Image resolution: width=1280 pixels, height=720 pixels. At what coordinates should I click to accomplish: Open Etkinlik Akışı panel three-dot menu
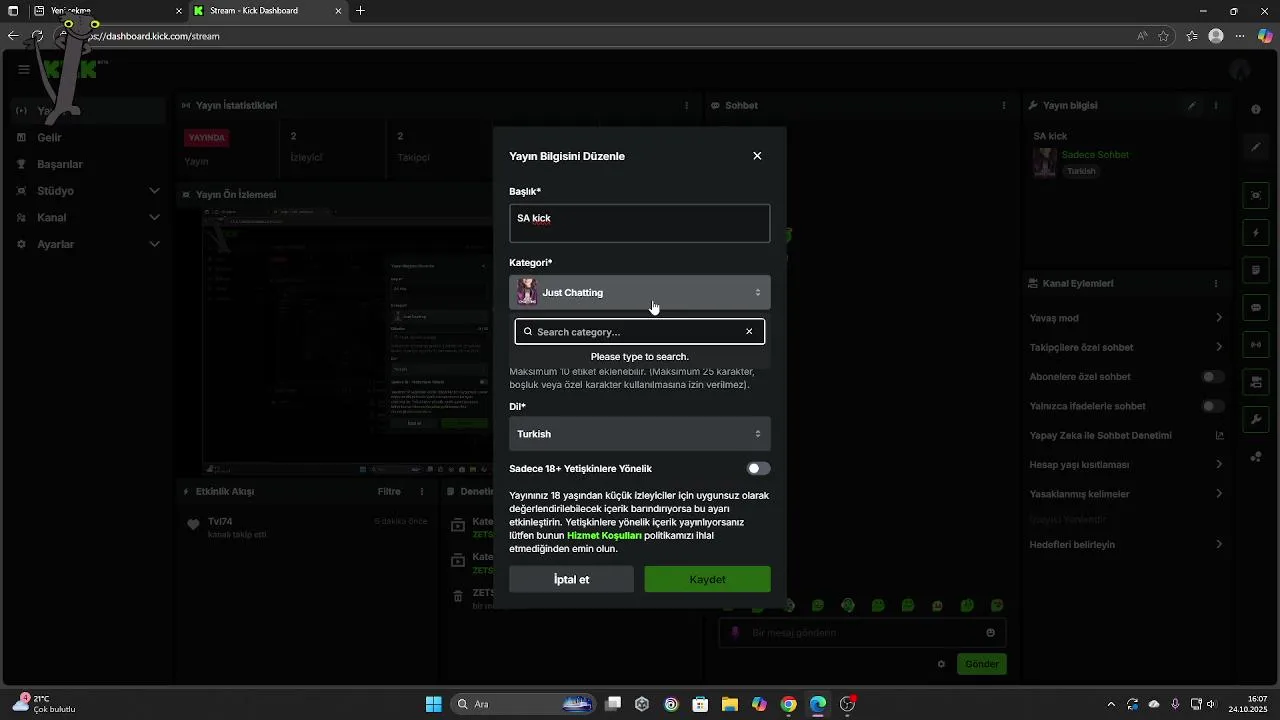point(422,491)
